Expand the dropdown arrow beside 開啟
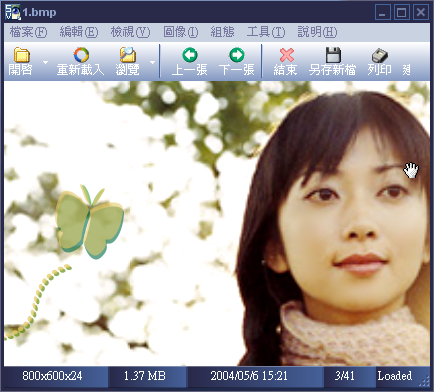Viewport: 434px width, 392px height. [45, 62]
